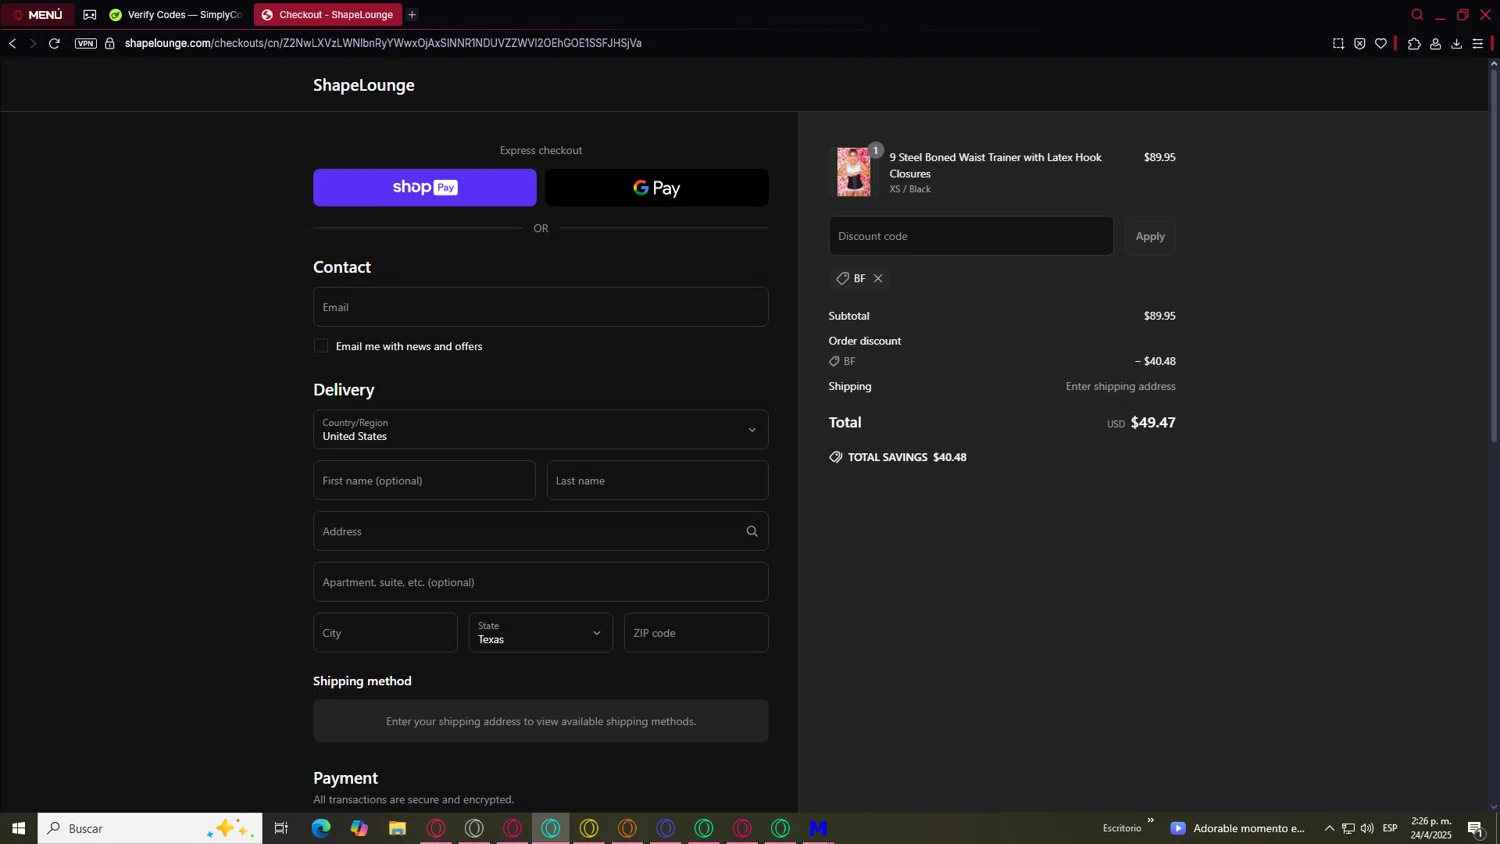This screenshot has height=844, width=1500.
Task: Click the address search magnifier icon
Action: click(752, 532)
